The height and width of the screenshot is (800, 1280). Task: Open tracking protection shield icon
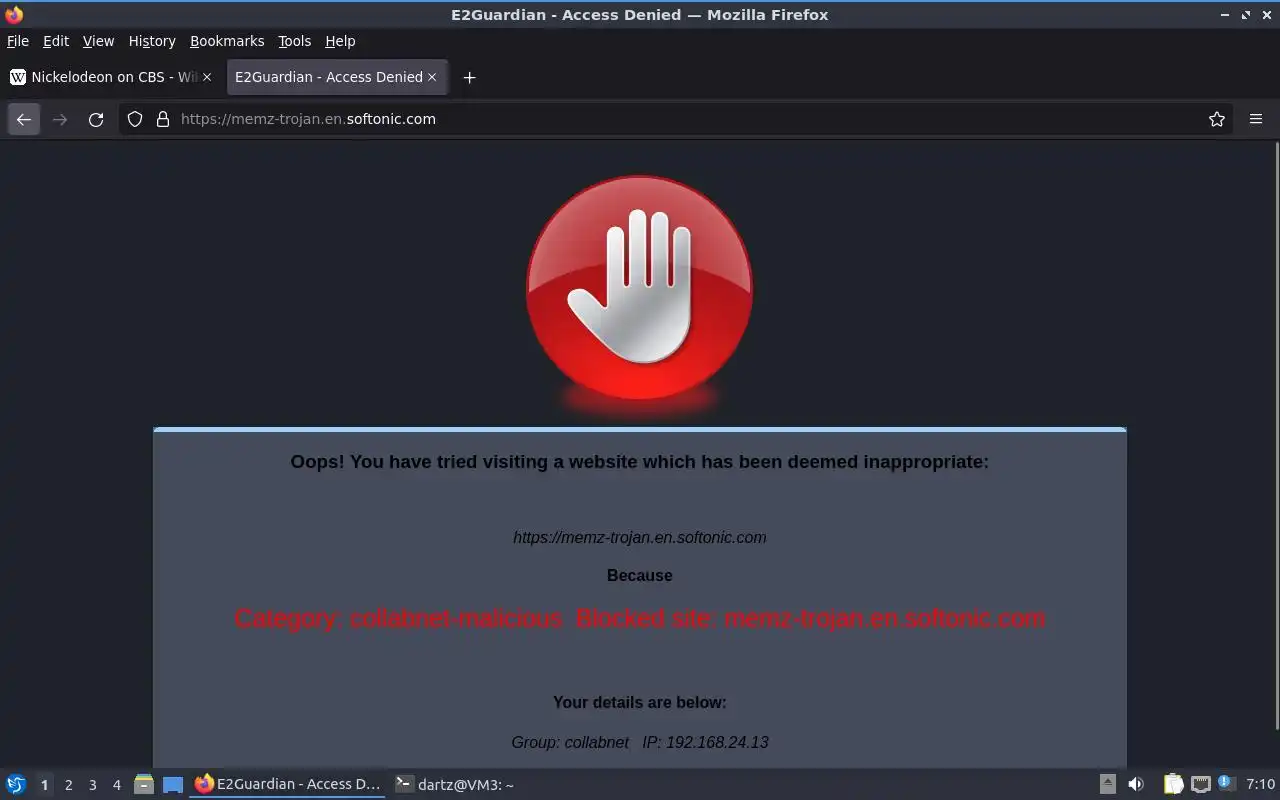pos(135,119)
